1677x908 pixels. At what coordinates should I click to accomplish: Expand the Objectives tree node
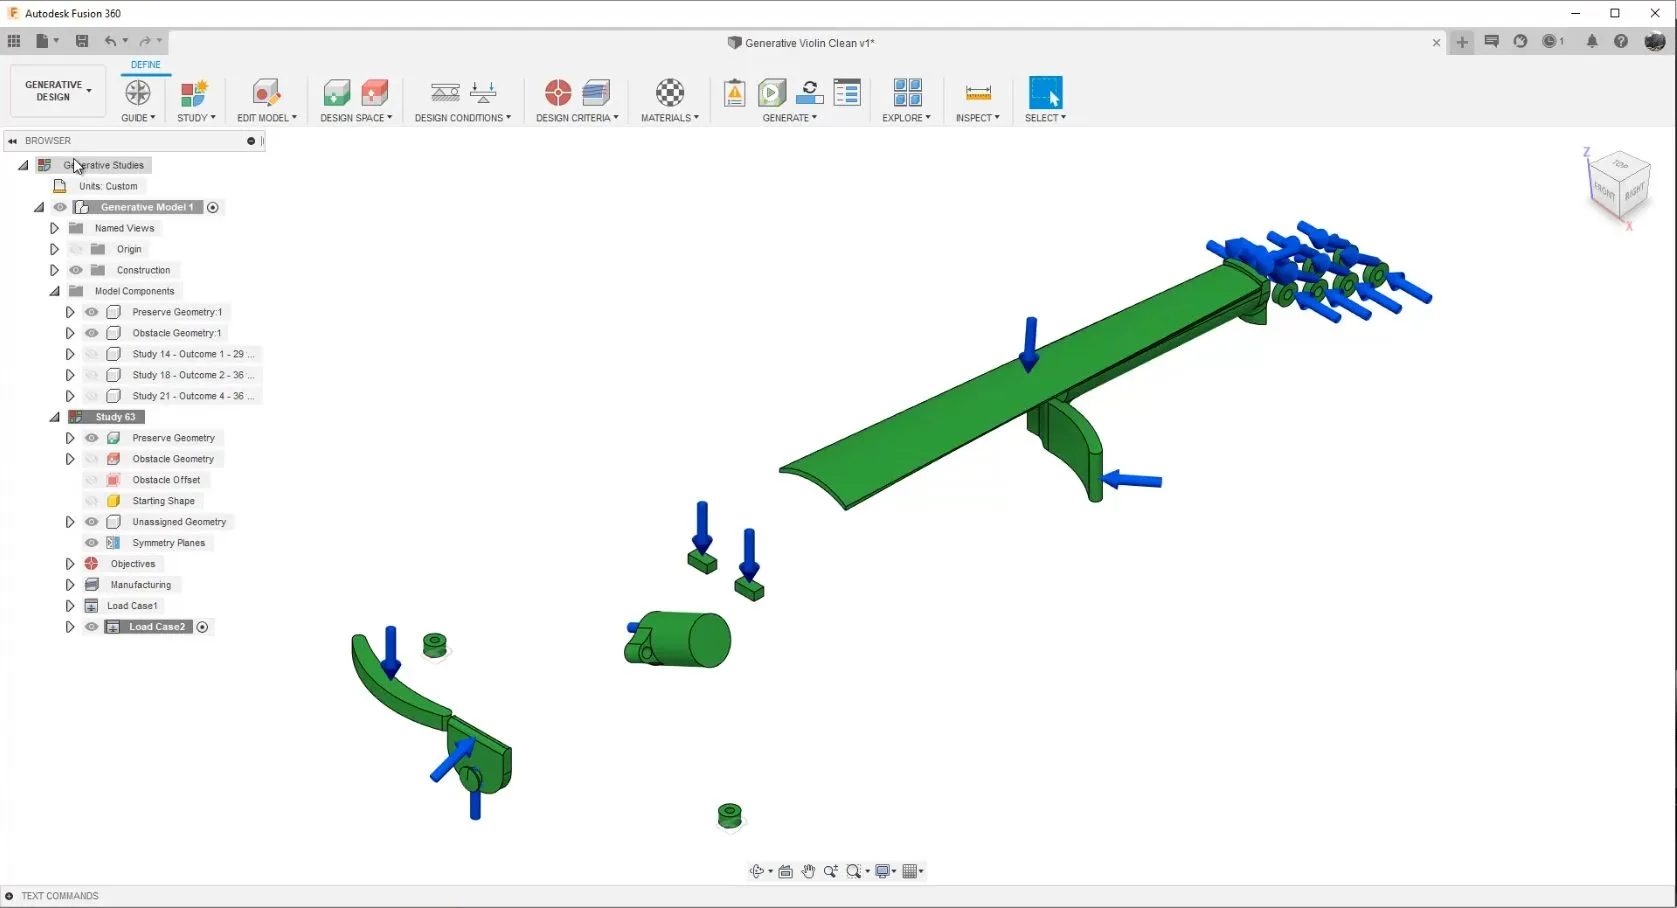coord(70,564)
